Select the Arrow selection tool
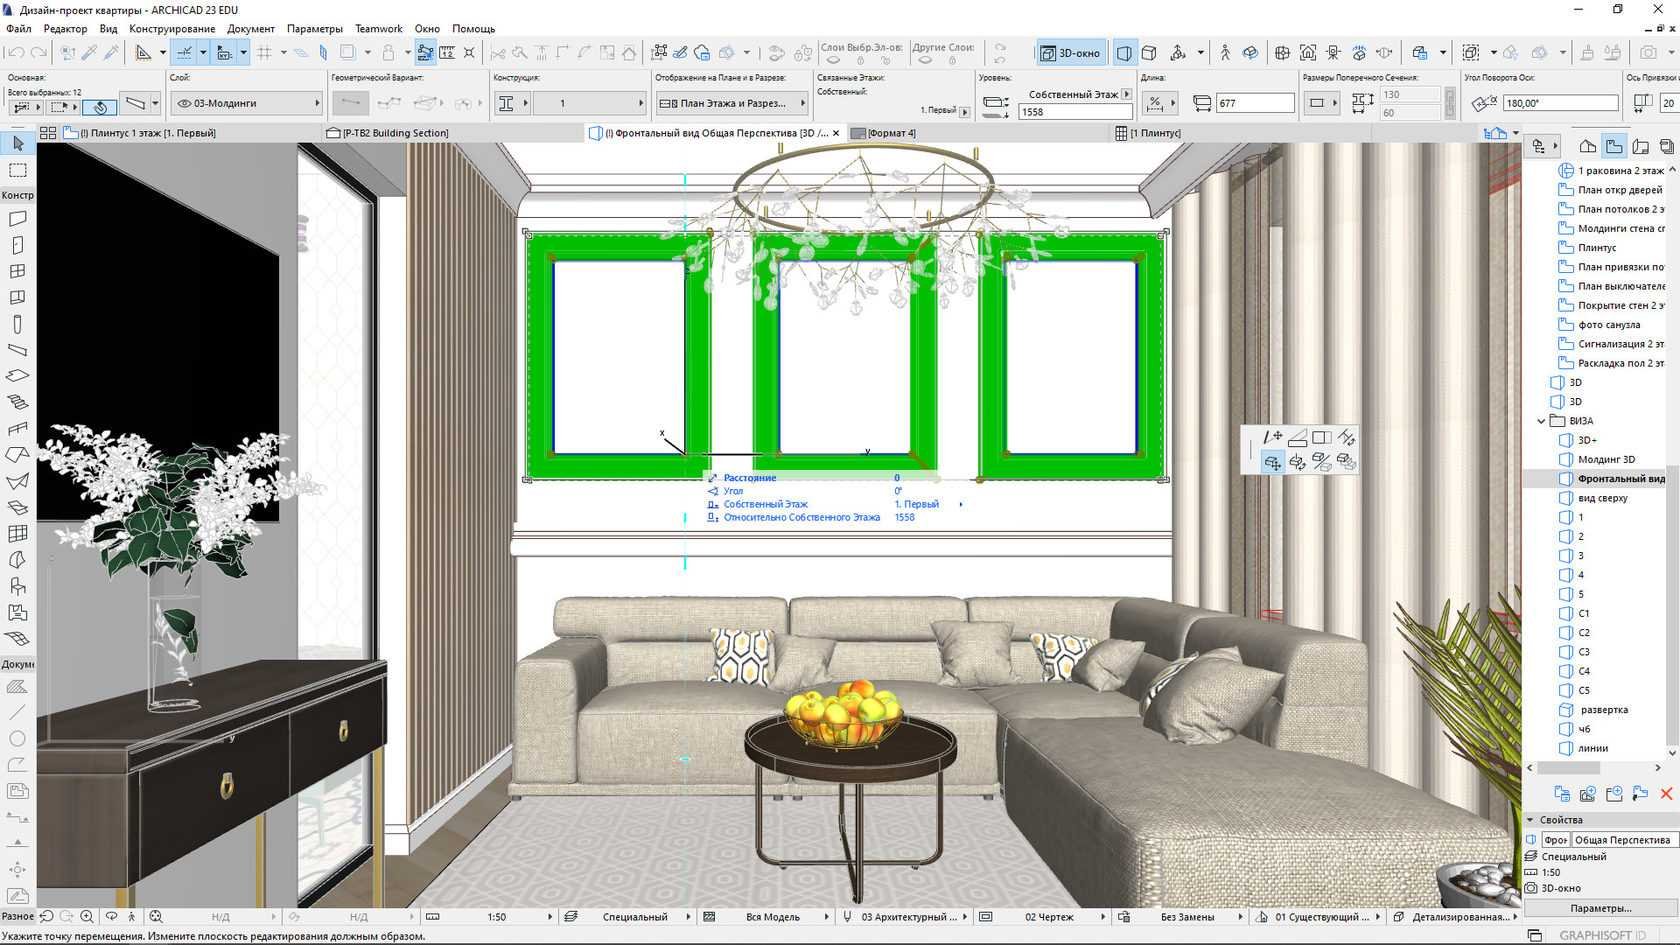 tap(18, 145)
